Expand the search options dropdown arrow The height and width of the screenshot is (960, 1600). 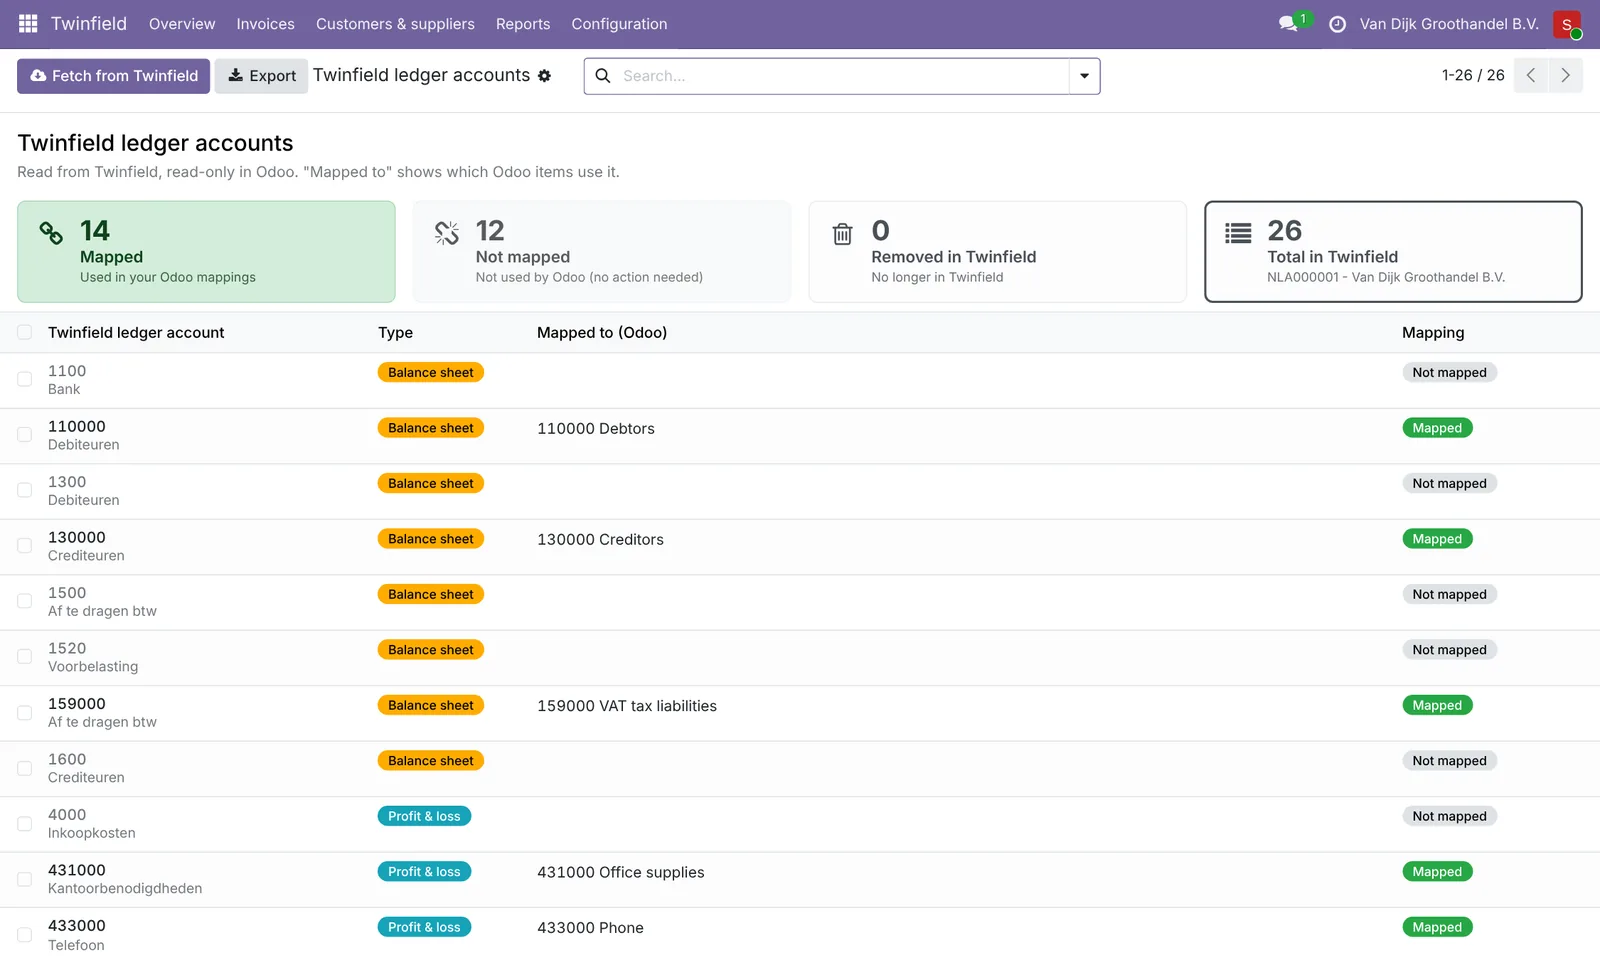coord(1084,76)
